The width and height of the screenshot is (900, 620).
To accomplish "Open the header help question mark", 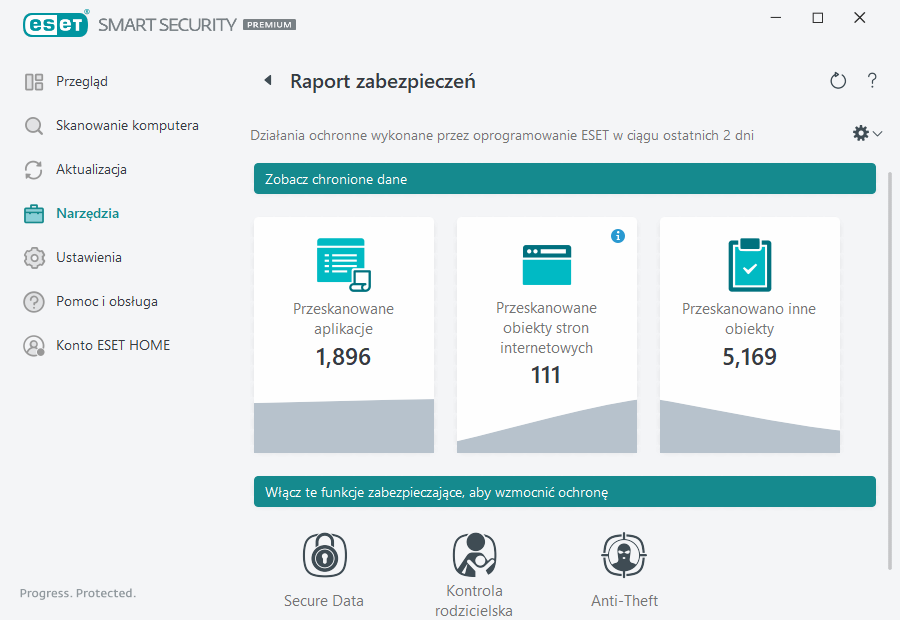I will pos(872,81).
